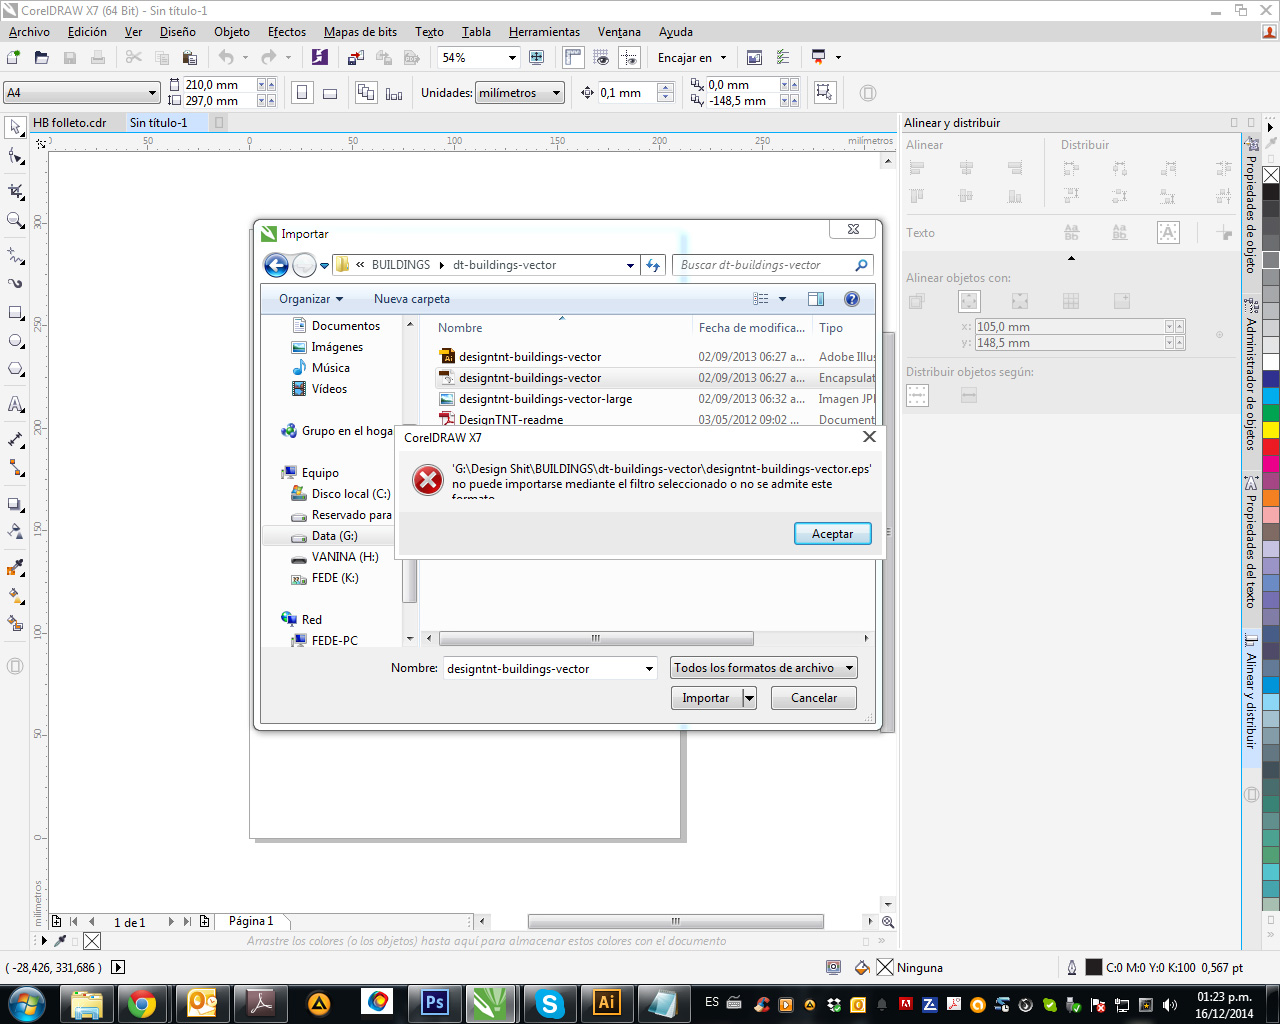This screenshot has width=1280, height=1024.
Task: Click Aceptar in the error dialog
Action: coord(832,534)
